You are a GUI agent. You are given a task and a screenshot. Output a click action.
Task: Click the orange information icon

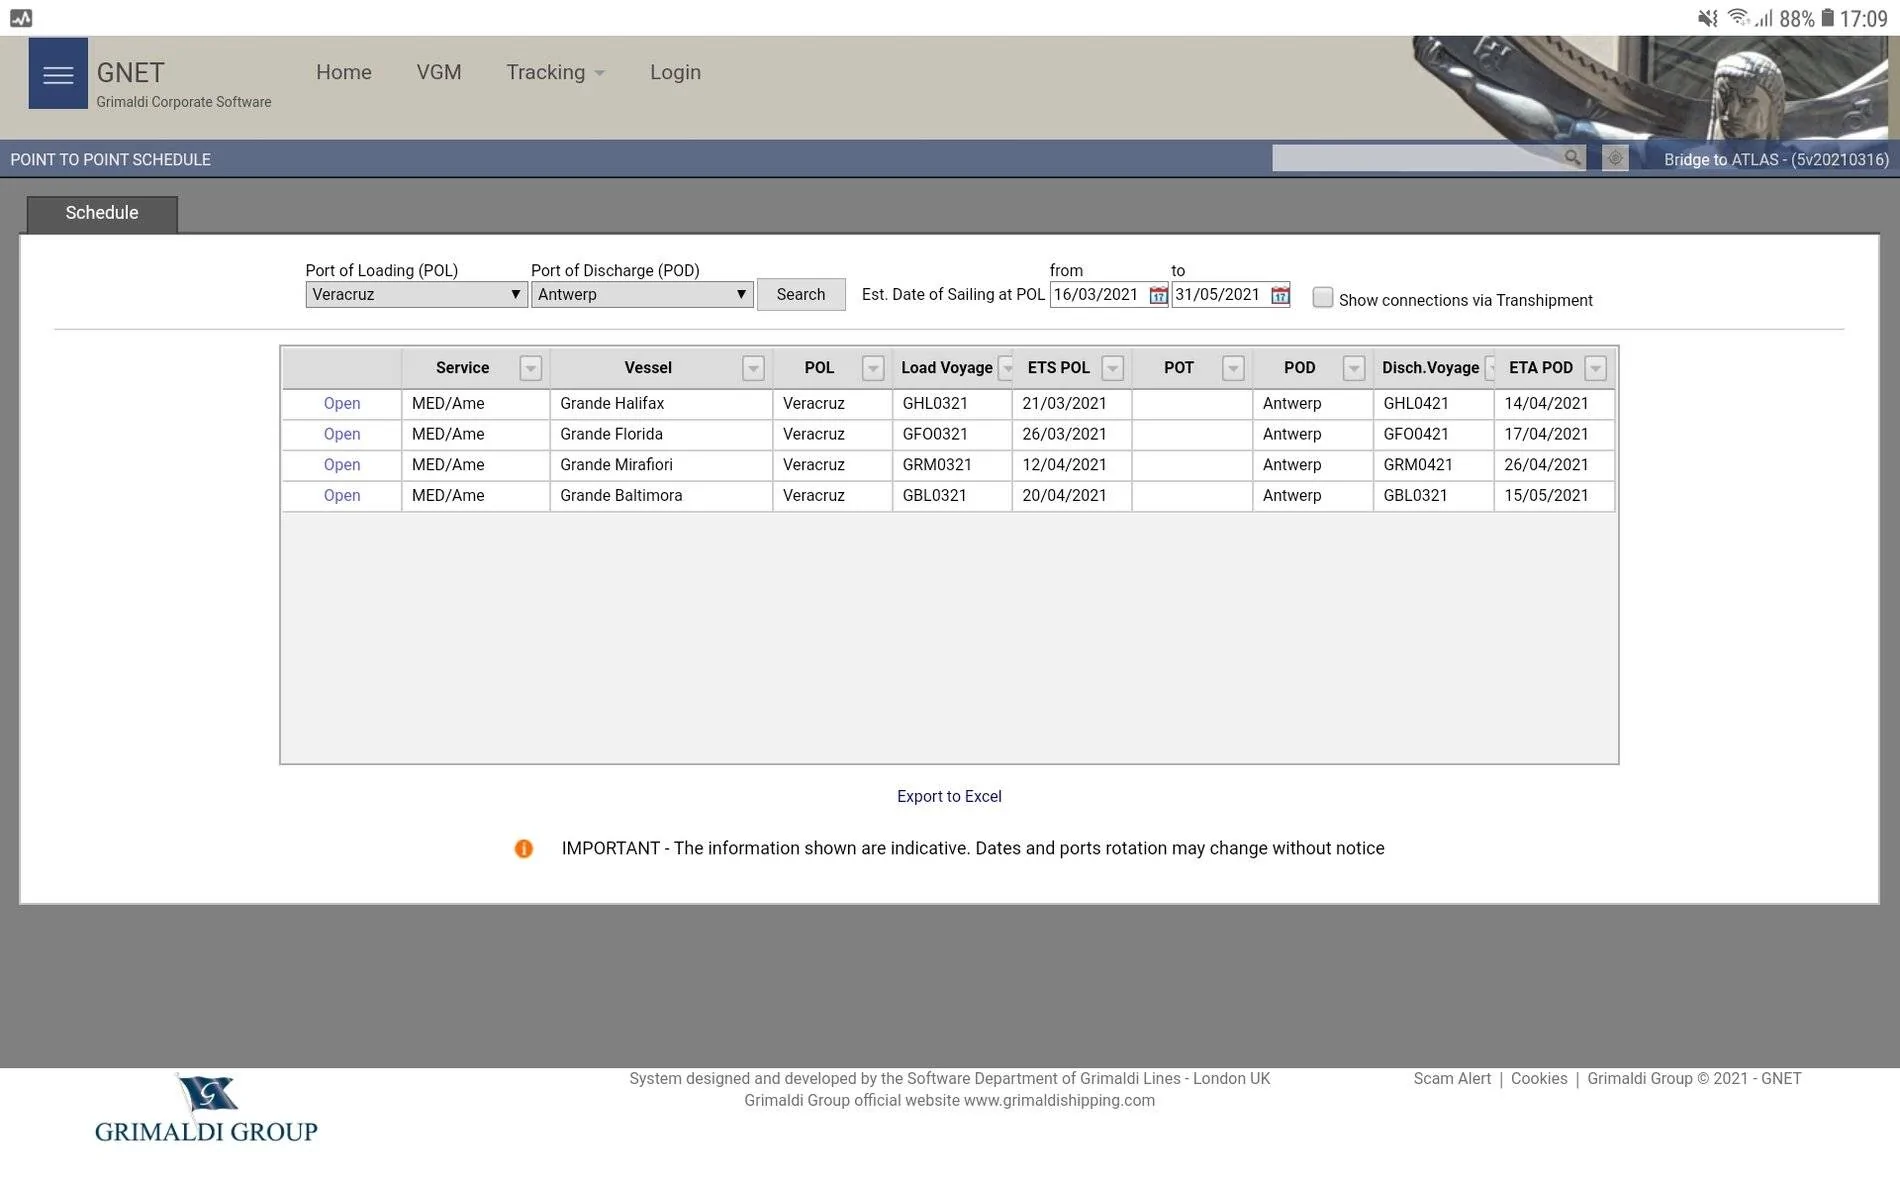523,849
